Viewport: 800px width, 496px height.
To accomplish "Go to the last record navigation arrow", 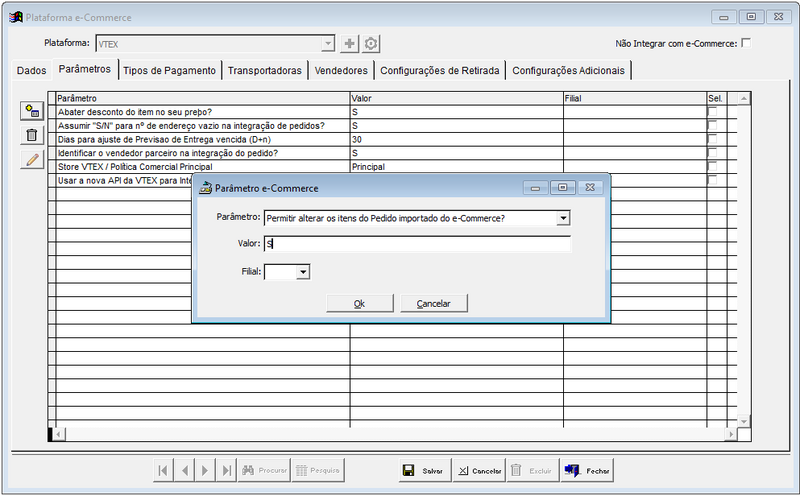I will pyautogui.click(x=227, y=470).
